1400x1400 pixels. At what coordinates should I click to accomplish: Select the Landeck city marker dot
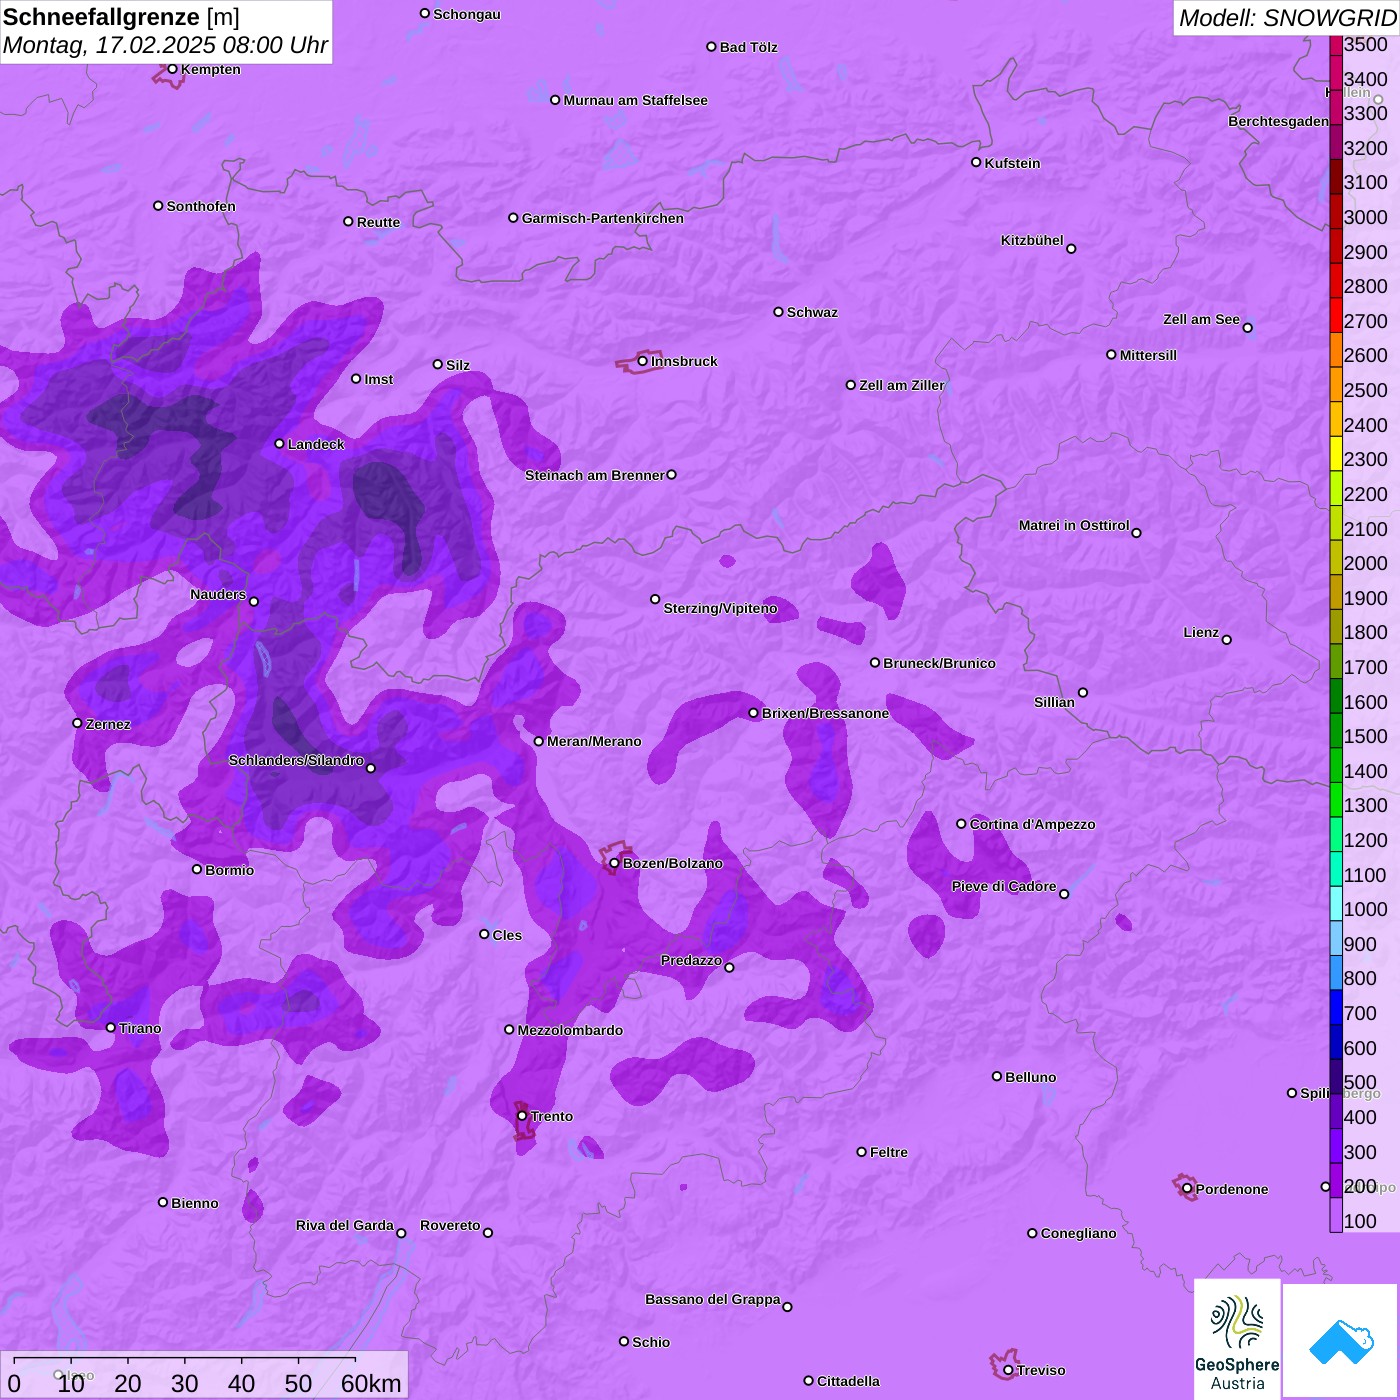(x=280, y=444)
